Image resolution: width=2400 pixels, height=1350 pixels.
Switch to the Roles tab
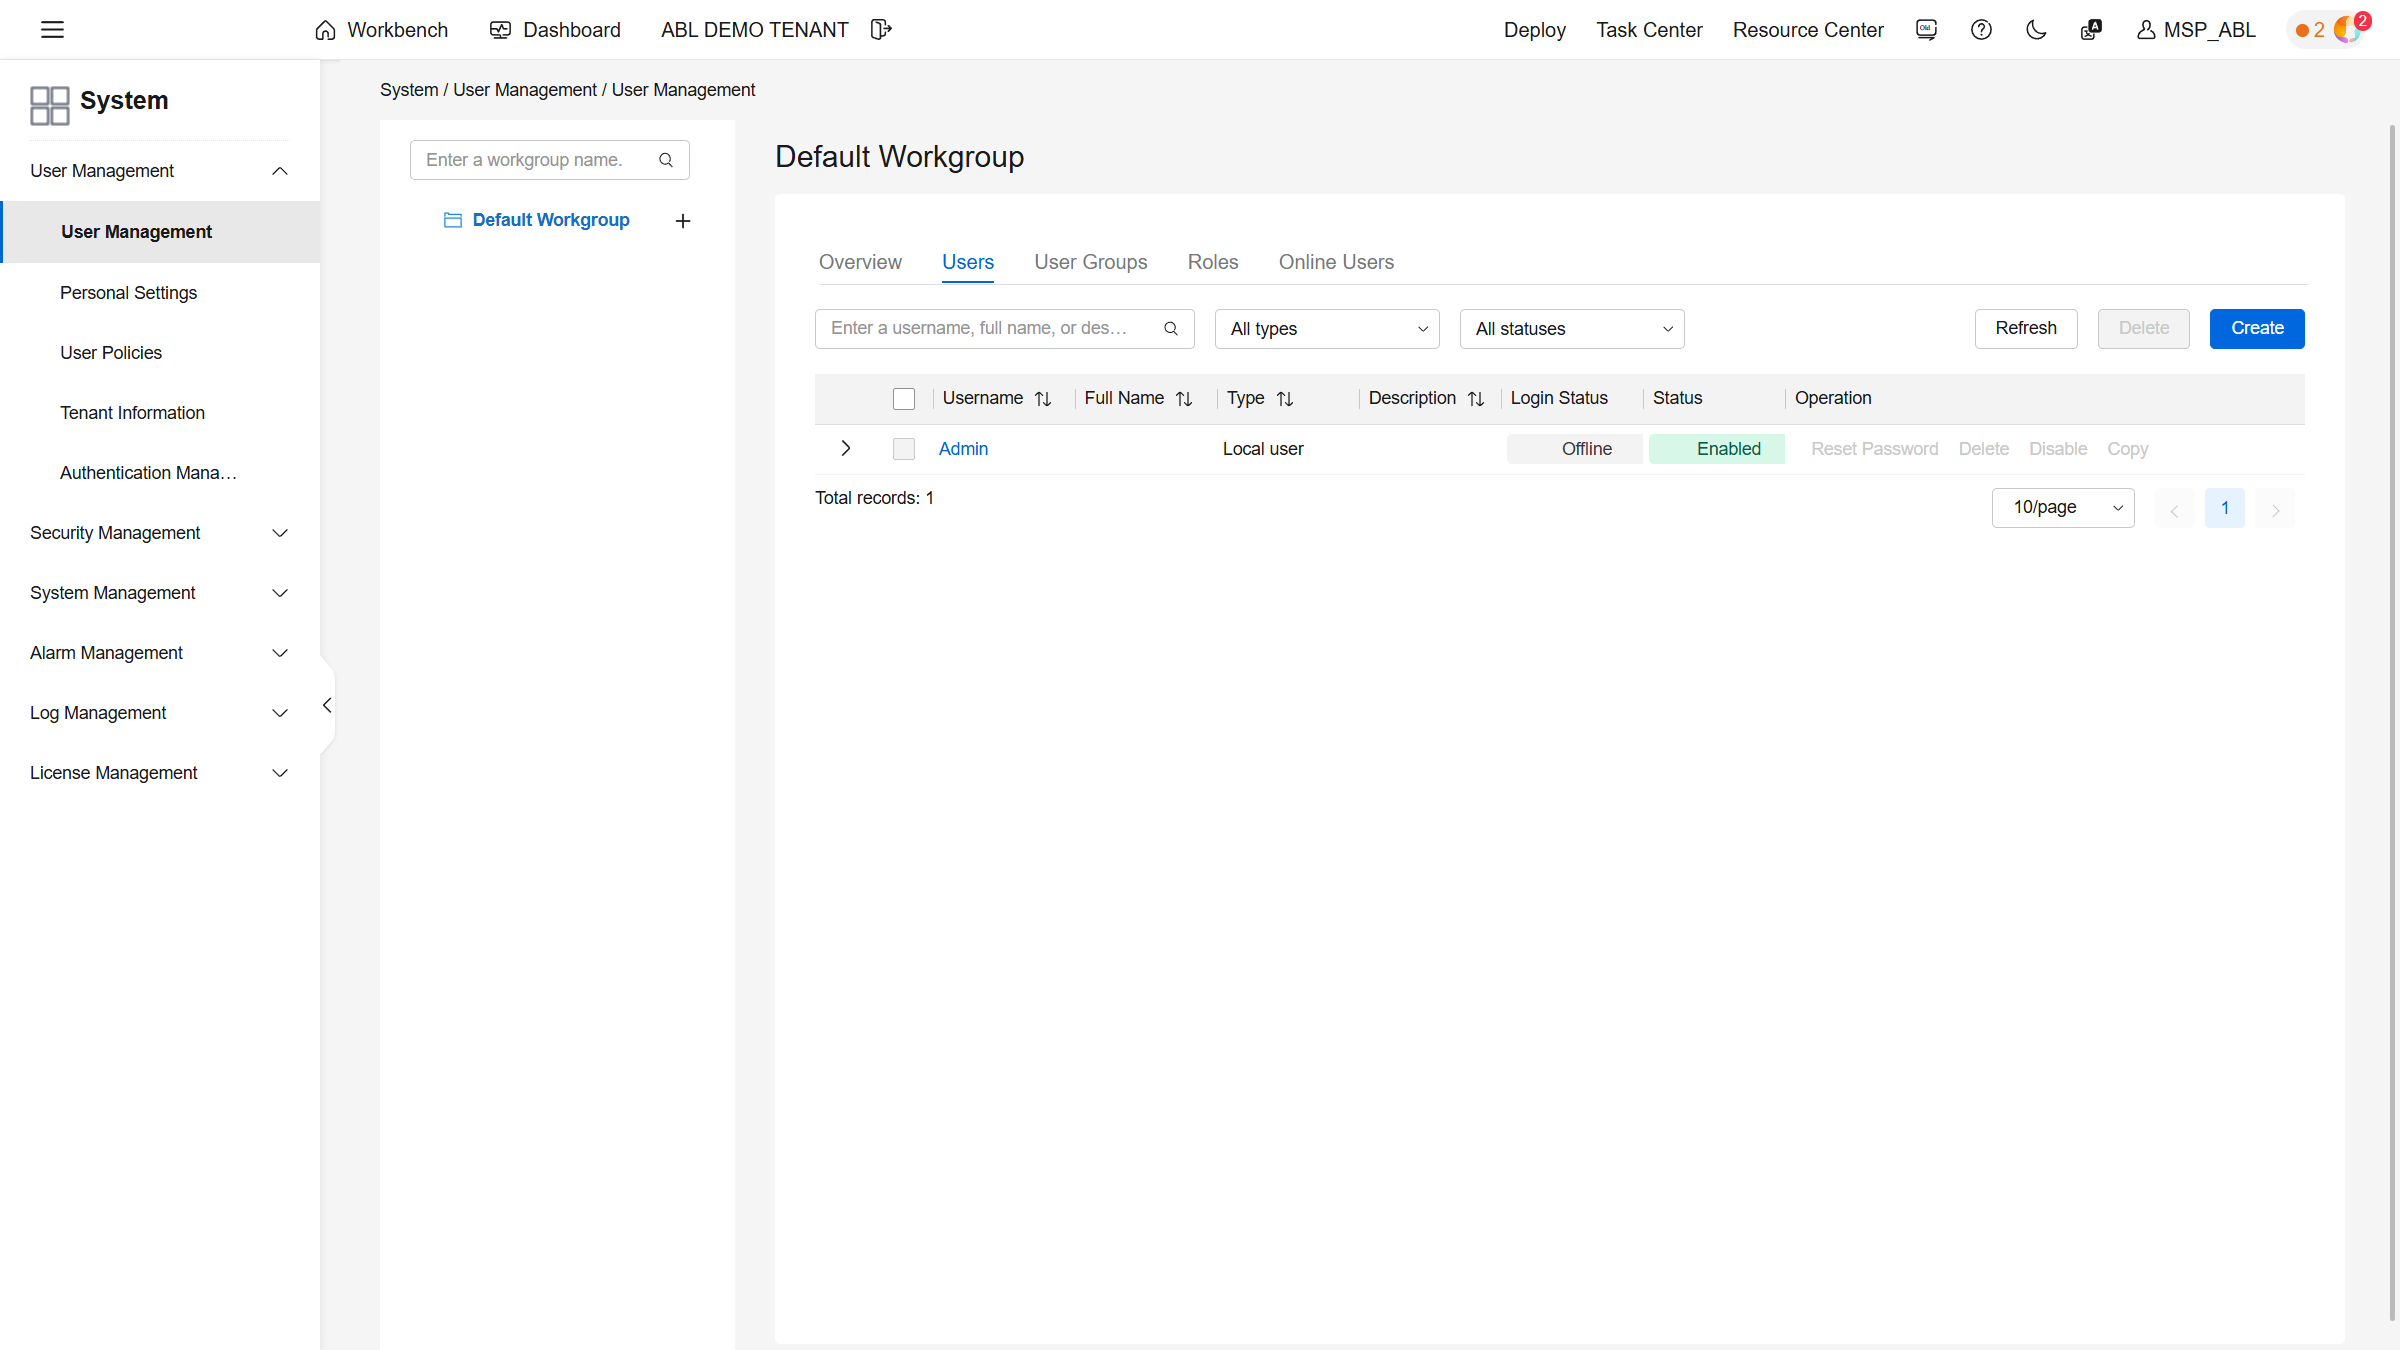1213,262
